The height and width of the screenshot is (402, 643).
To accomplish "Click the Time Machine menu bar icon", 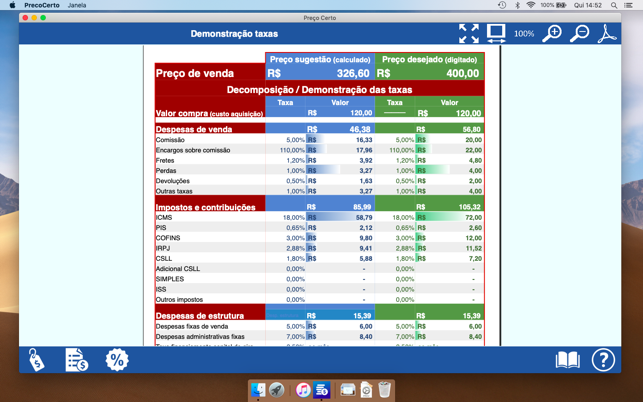I will click(x=502, y=5).
